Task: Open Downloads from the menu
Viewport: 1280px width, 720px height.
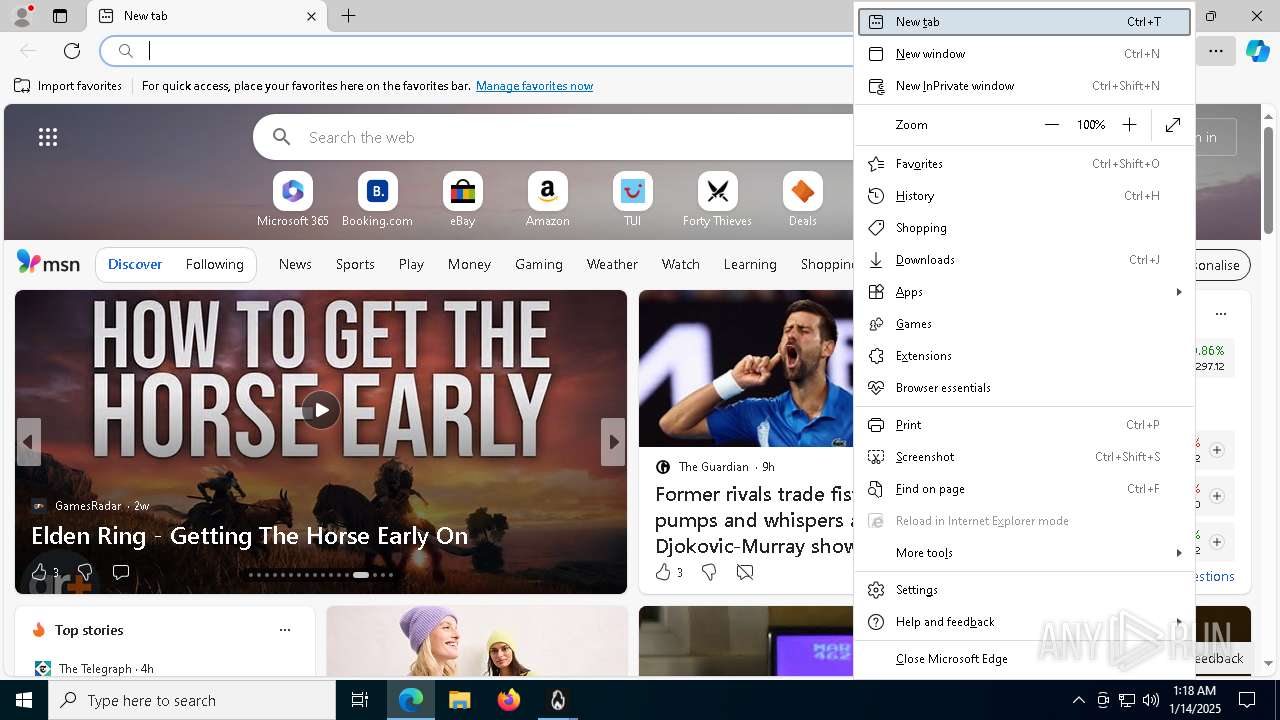Action: 1025,260
